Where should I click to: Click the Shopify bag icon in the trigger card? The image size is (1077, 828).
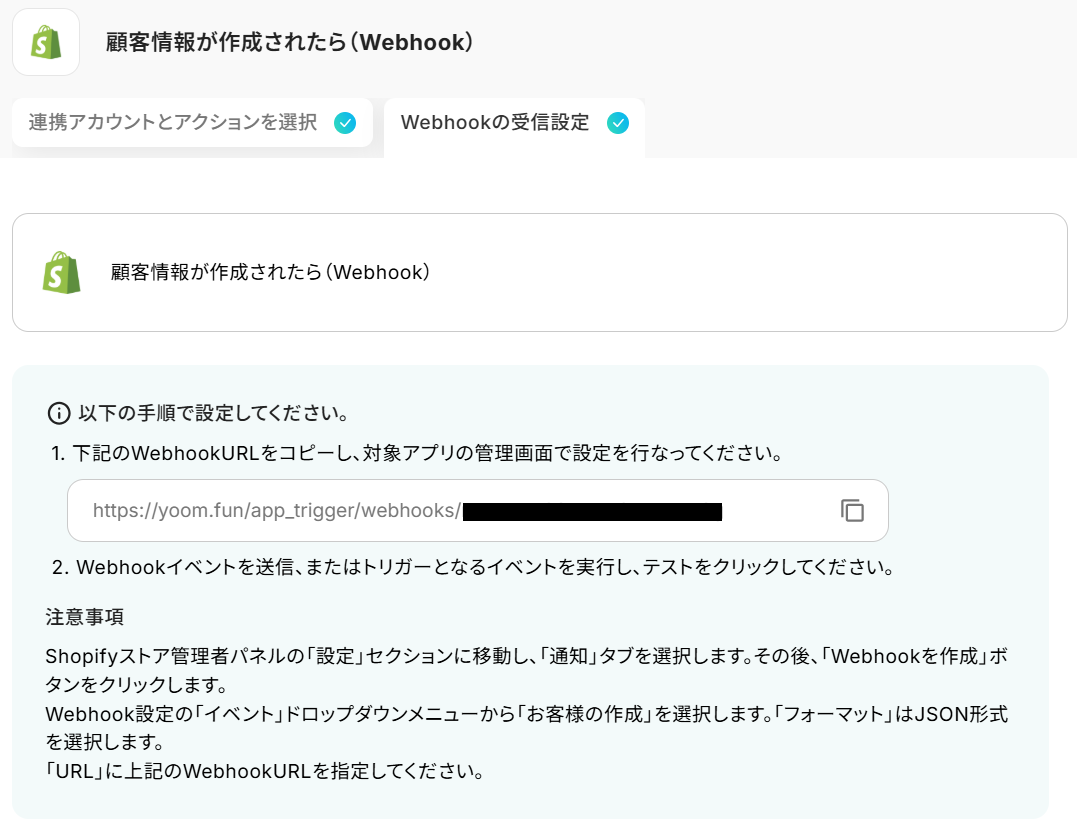pyautogui.click(x=61, y=272)
